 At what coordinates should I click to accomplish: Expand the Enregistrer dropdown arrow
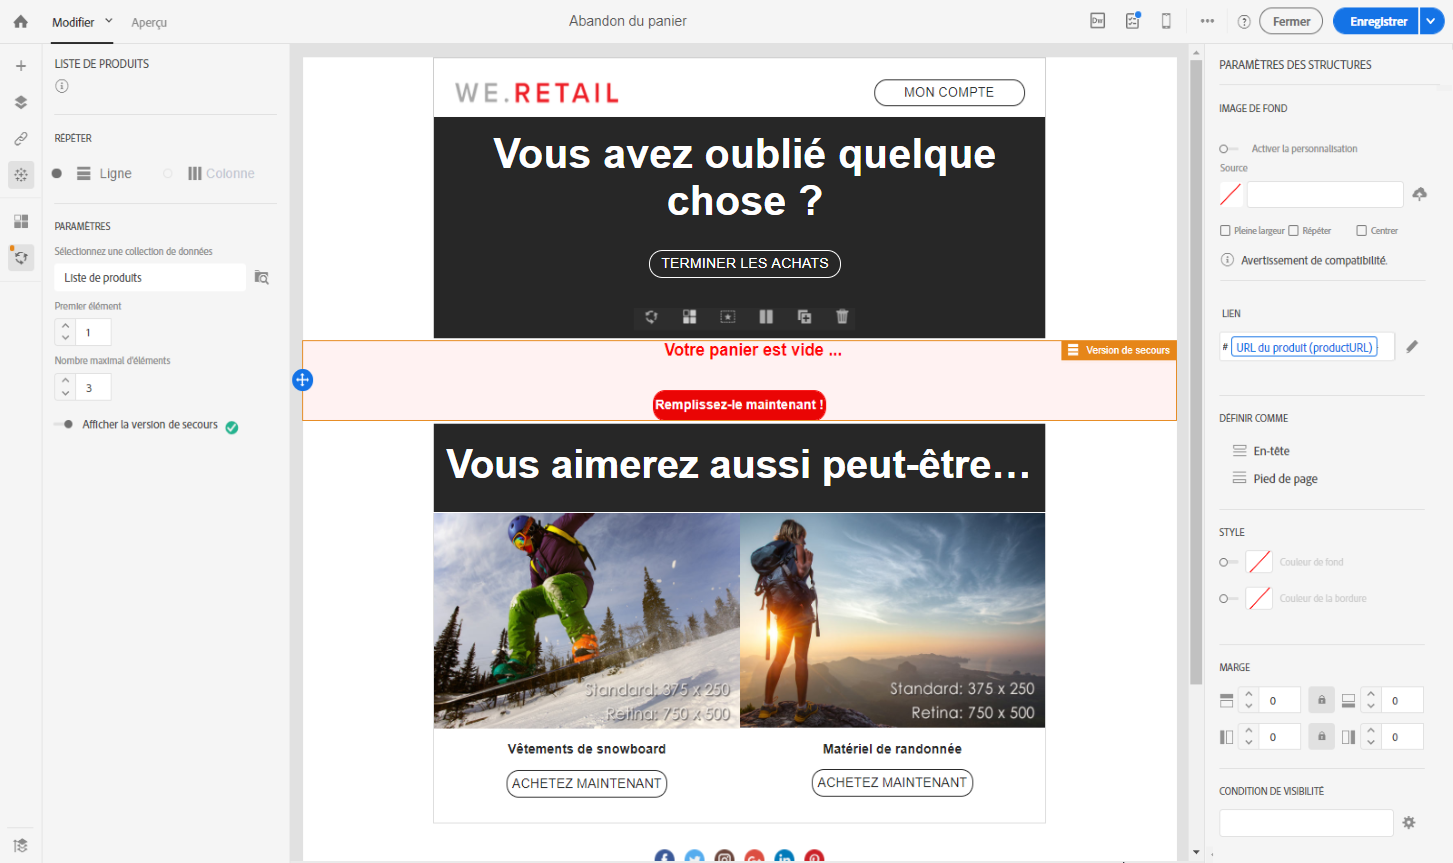tap(1432, 21)
